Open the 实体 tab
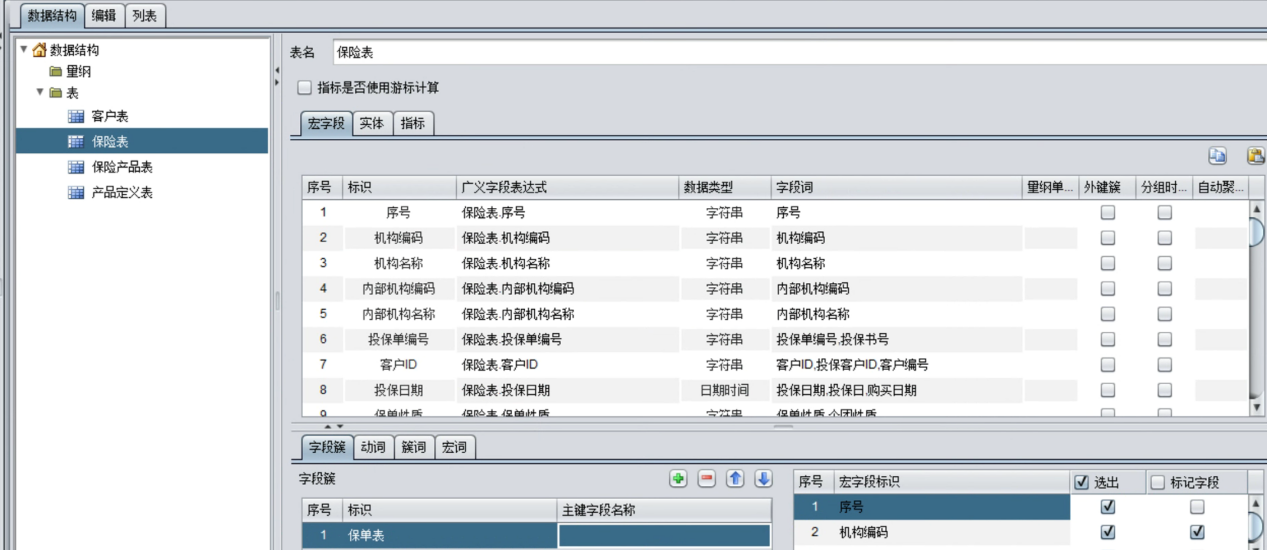The height and width of the screenshot is (550, 1267). pyautogui.click(x=372, y=124)
